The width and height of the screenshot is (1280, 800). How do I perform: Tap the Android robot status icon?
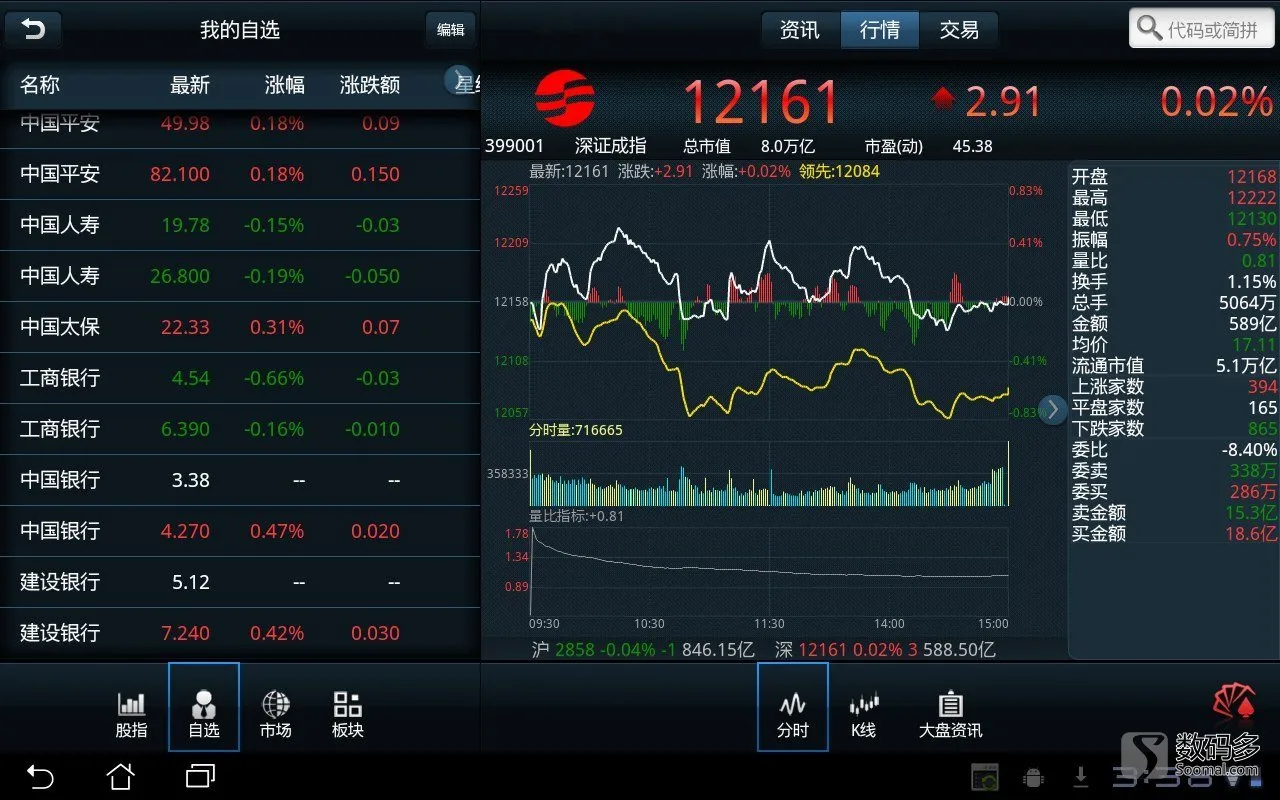tap(1034, 777)
